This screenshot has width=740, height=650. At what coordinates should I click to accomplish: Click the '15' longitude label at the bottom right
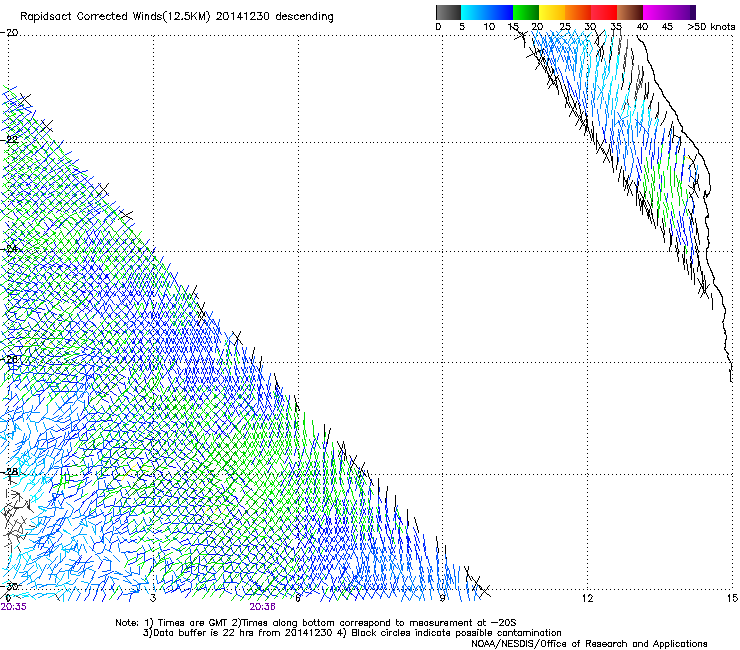click(732, 598)
